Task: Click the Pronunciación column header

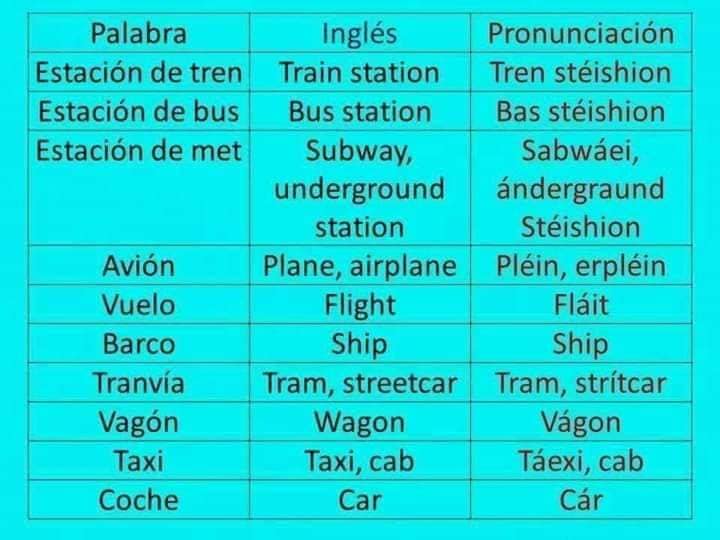Action: 581,33
